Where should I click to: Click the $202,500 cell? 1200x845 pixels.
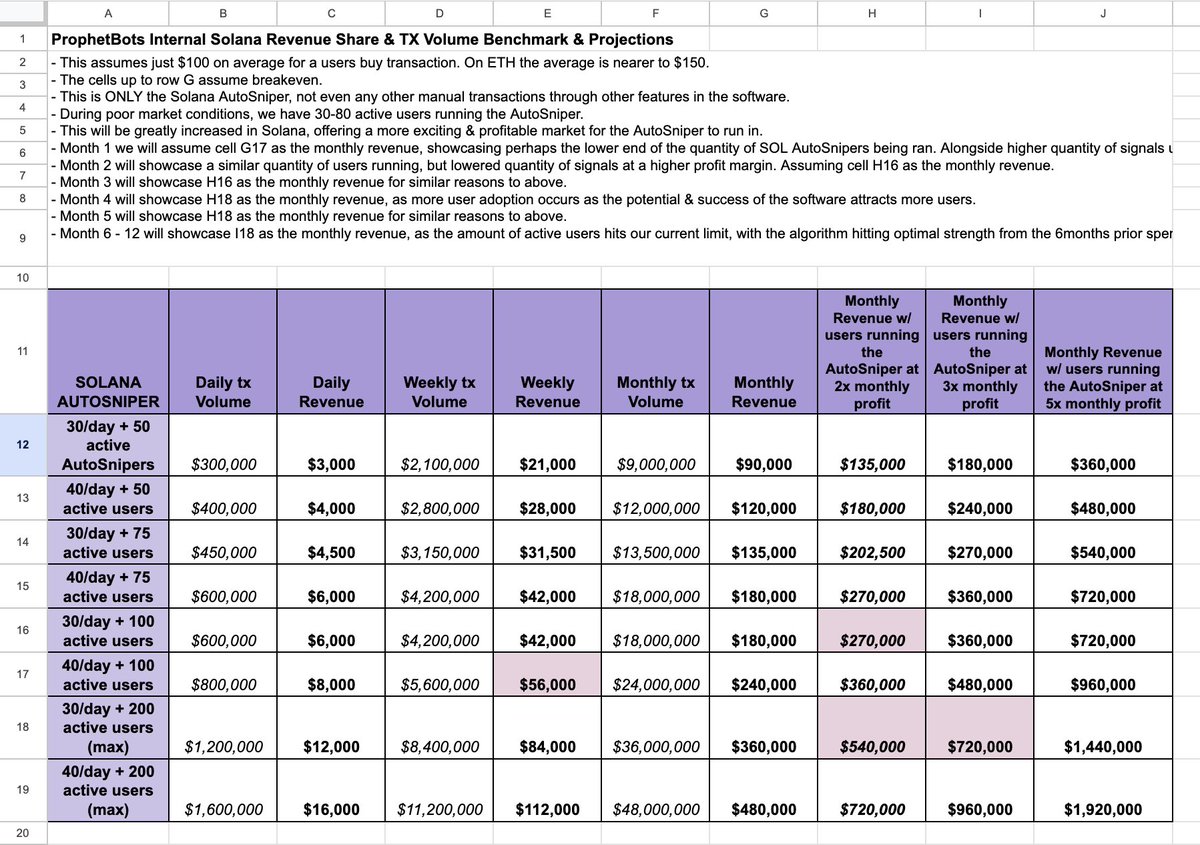[872, 543]
